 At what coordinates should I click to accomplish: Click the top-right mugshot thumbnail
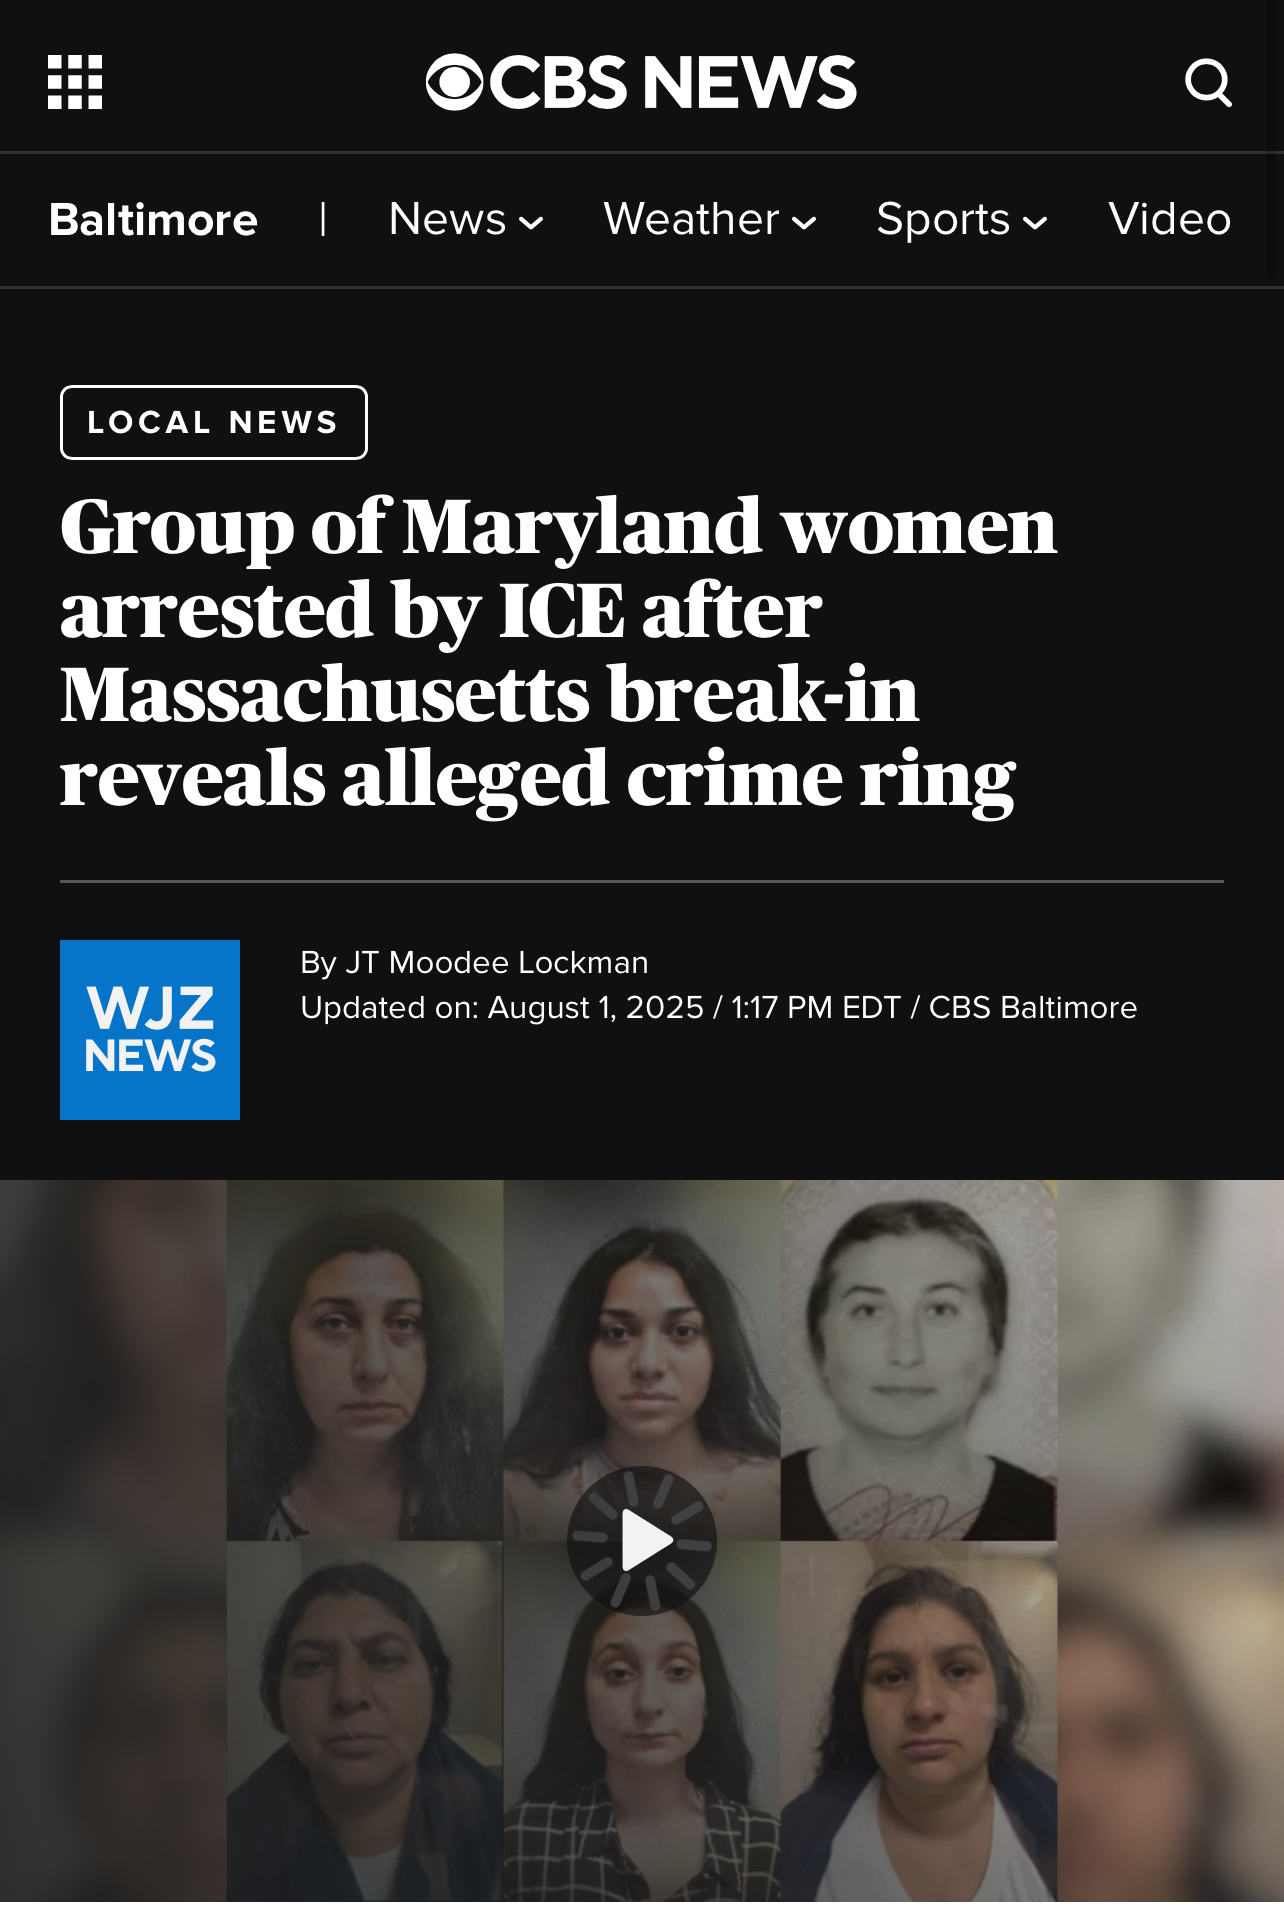[918, 1360]
